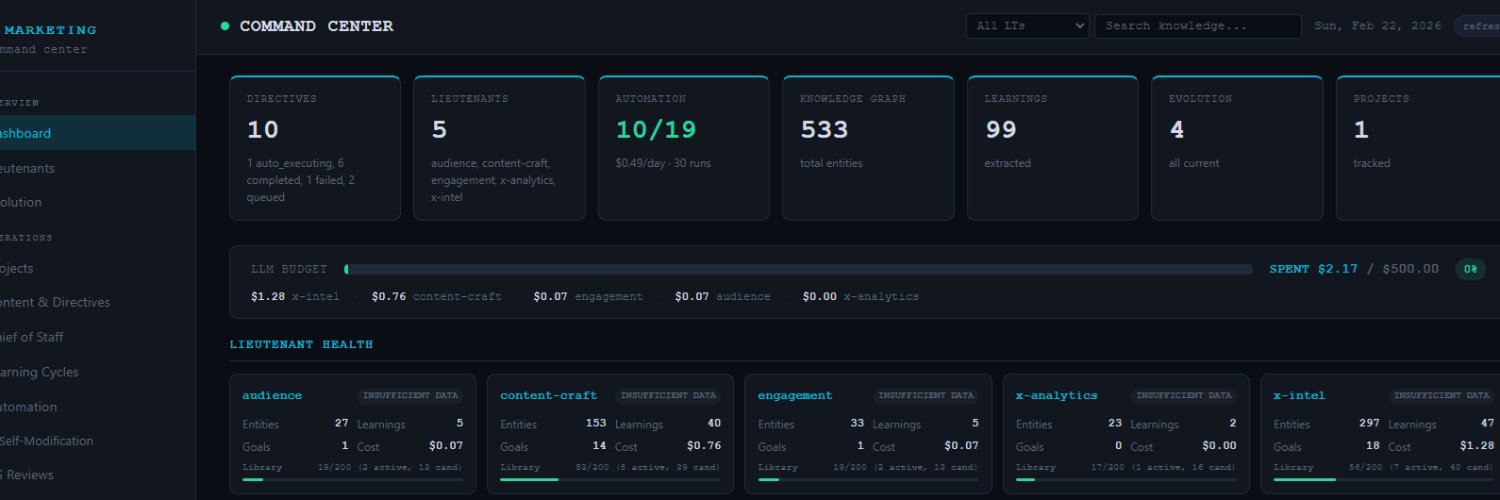The height and width of the screenshot is (500, 1500).
Task: Click the x-analytics Library progress bar
Action: [x=1126, y=480]
